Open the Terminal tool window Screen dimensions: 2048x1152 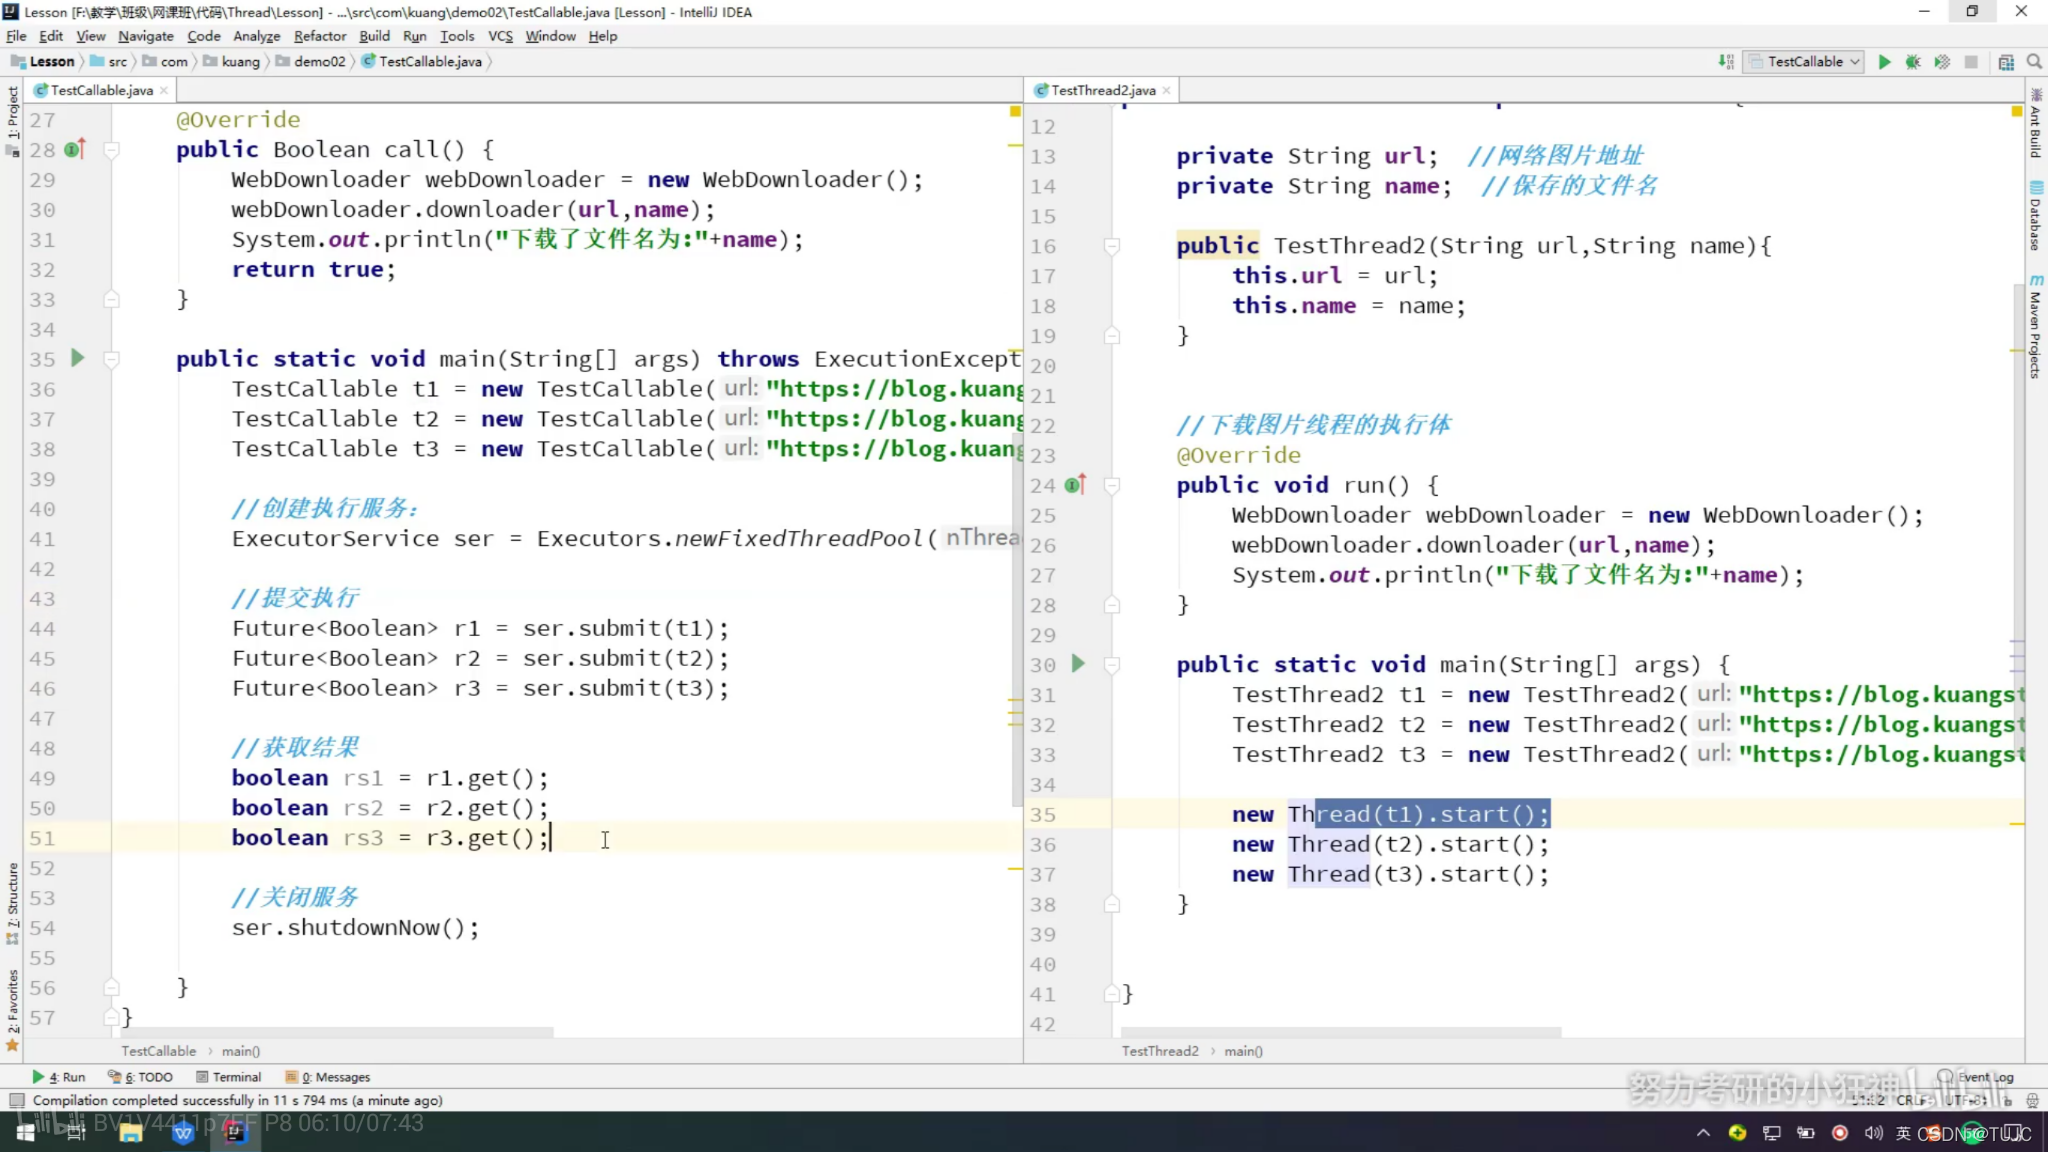click(229, 1077)
